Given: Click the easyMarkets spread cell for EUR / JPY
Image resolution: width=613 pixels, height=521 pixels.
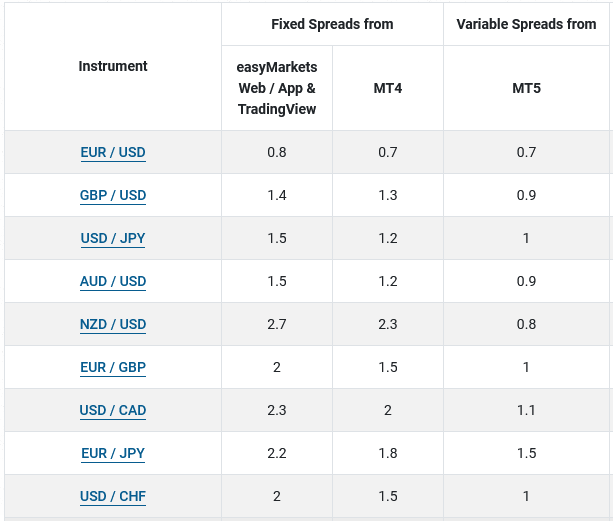Looking at the screenshot, I should coord(277,453).
